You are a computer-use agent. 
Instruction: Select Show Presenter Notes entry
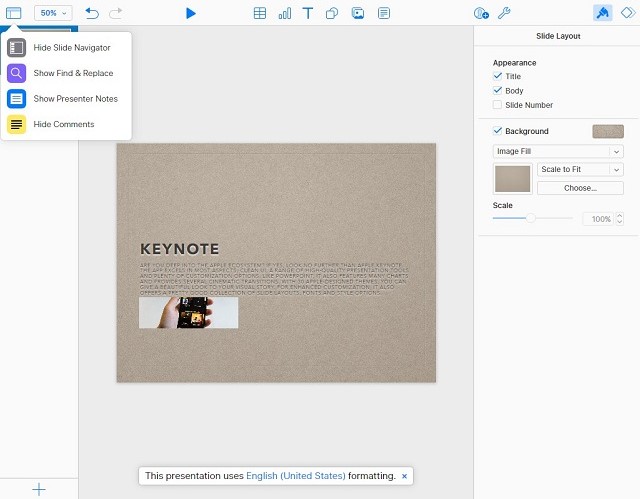66,99
